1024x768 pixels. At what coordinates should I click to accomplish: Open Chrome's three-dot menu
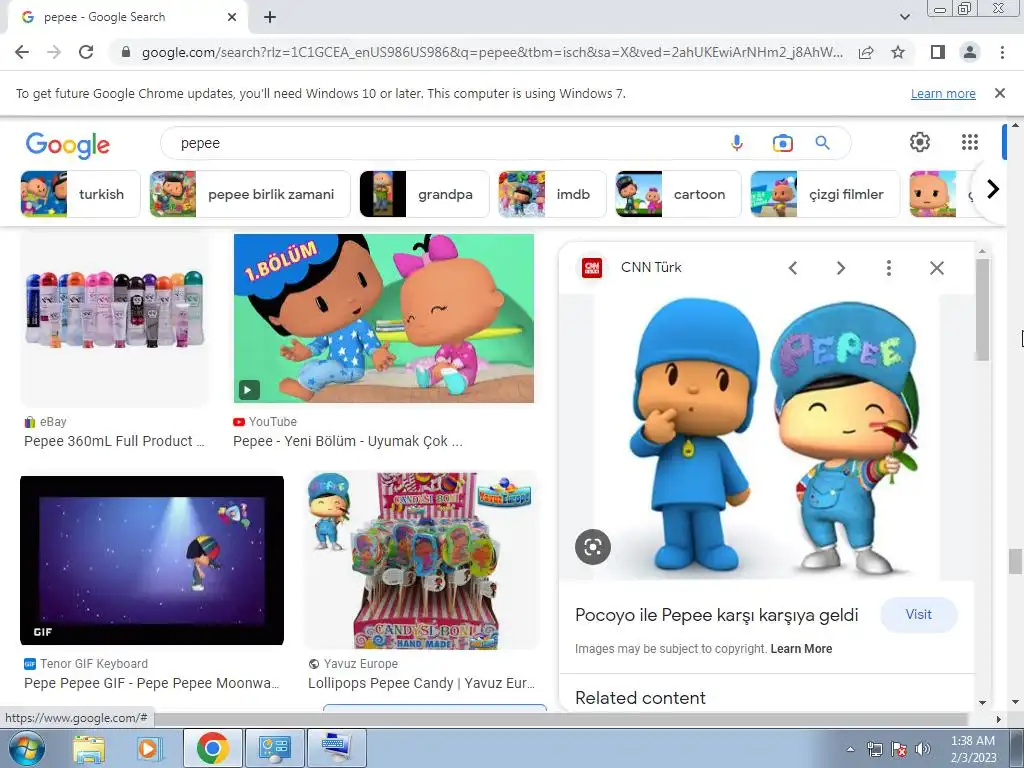coord(1002,52)
